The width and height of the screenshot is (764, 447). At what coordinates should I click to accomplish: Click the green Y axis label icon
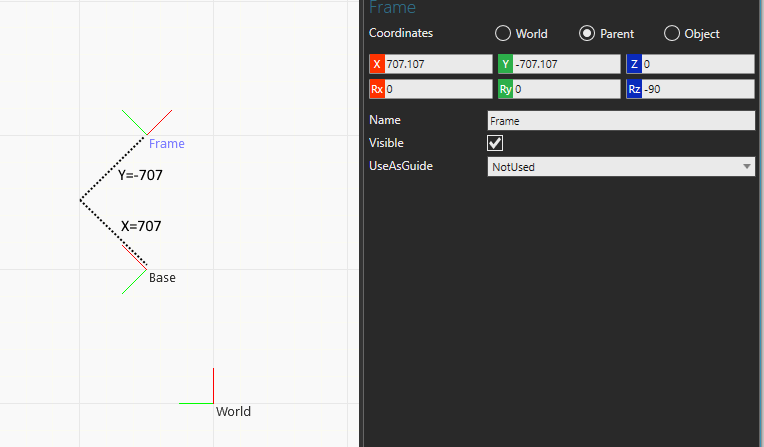[506, 64]
